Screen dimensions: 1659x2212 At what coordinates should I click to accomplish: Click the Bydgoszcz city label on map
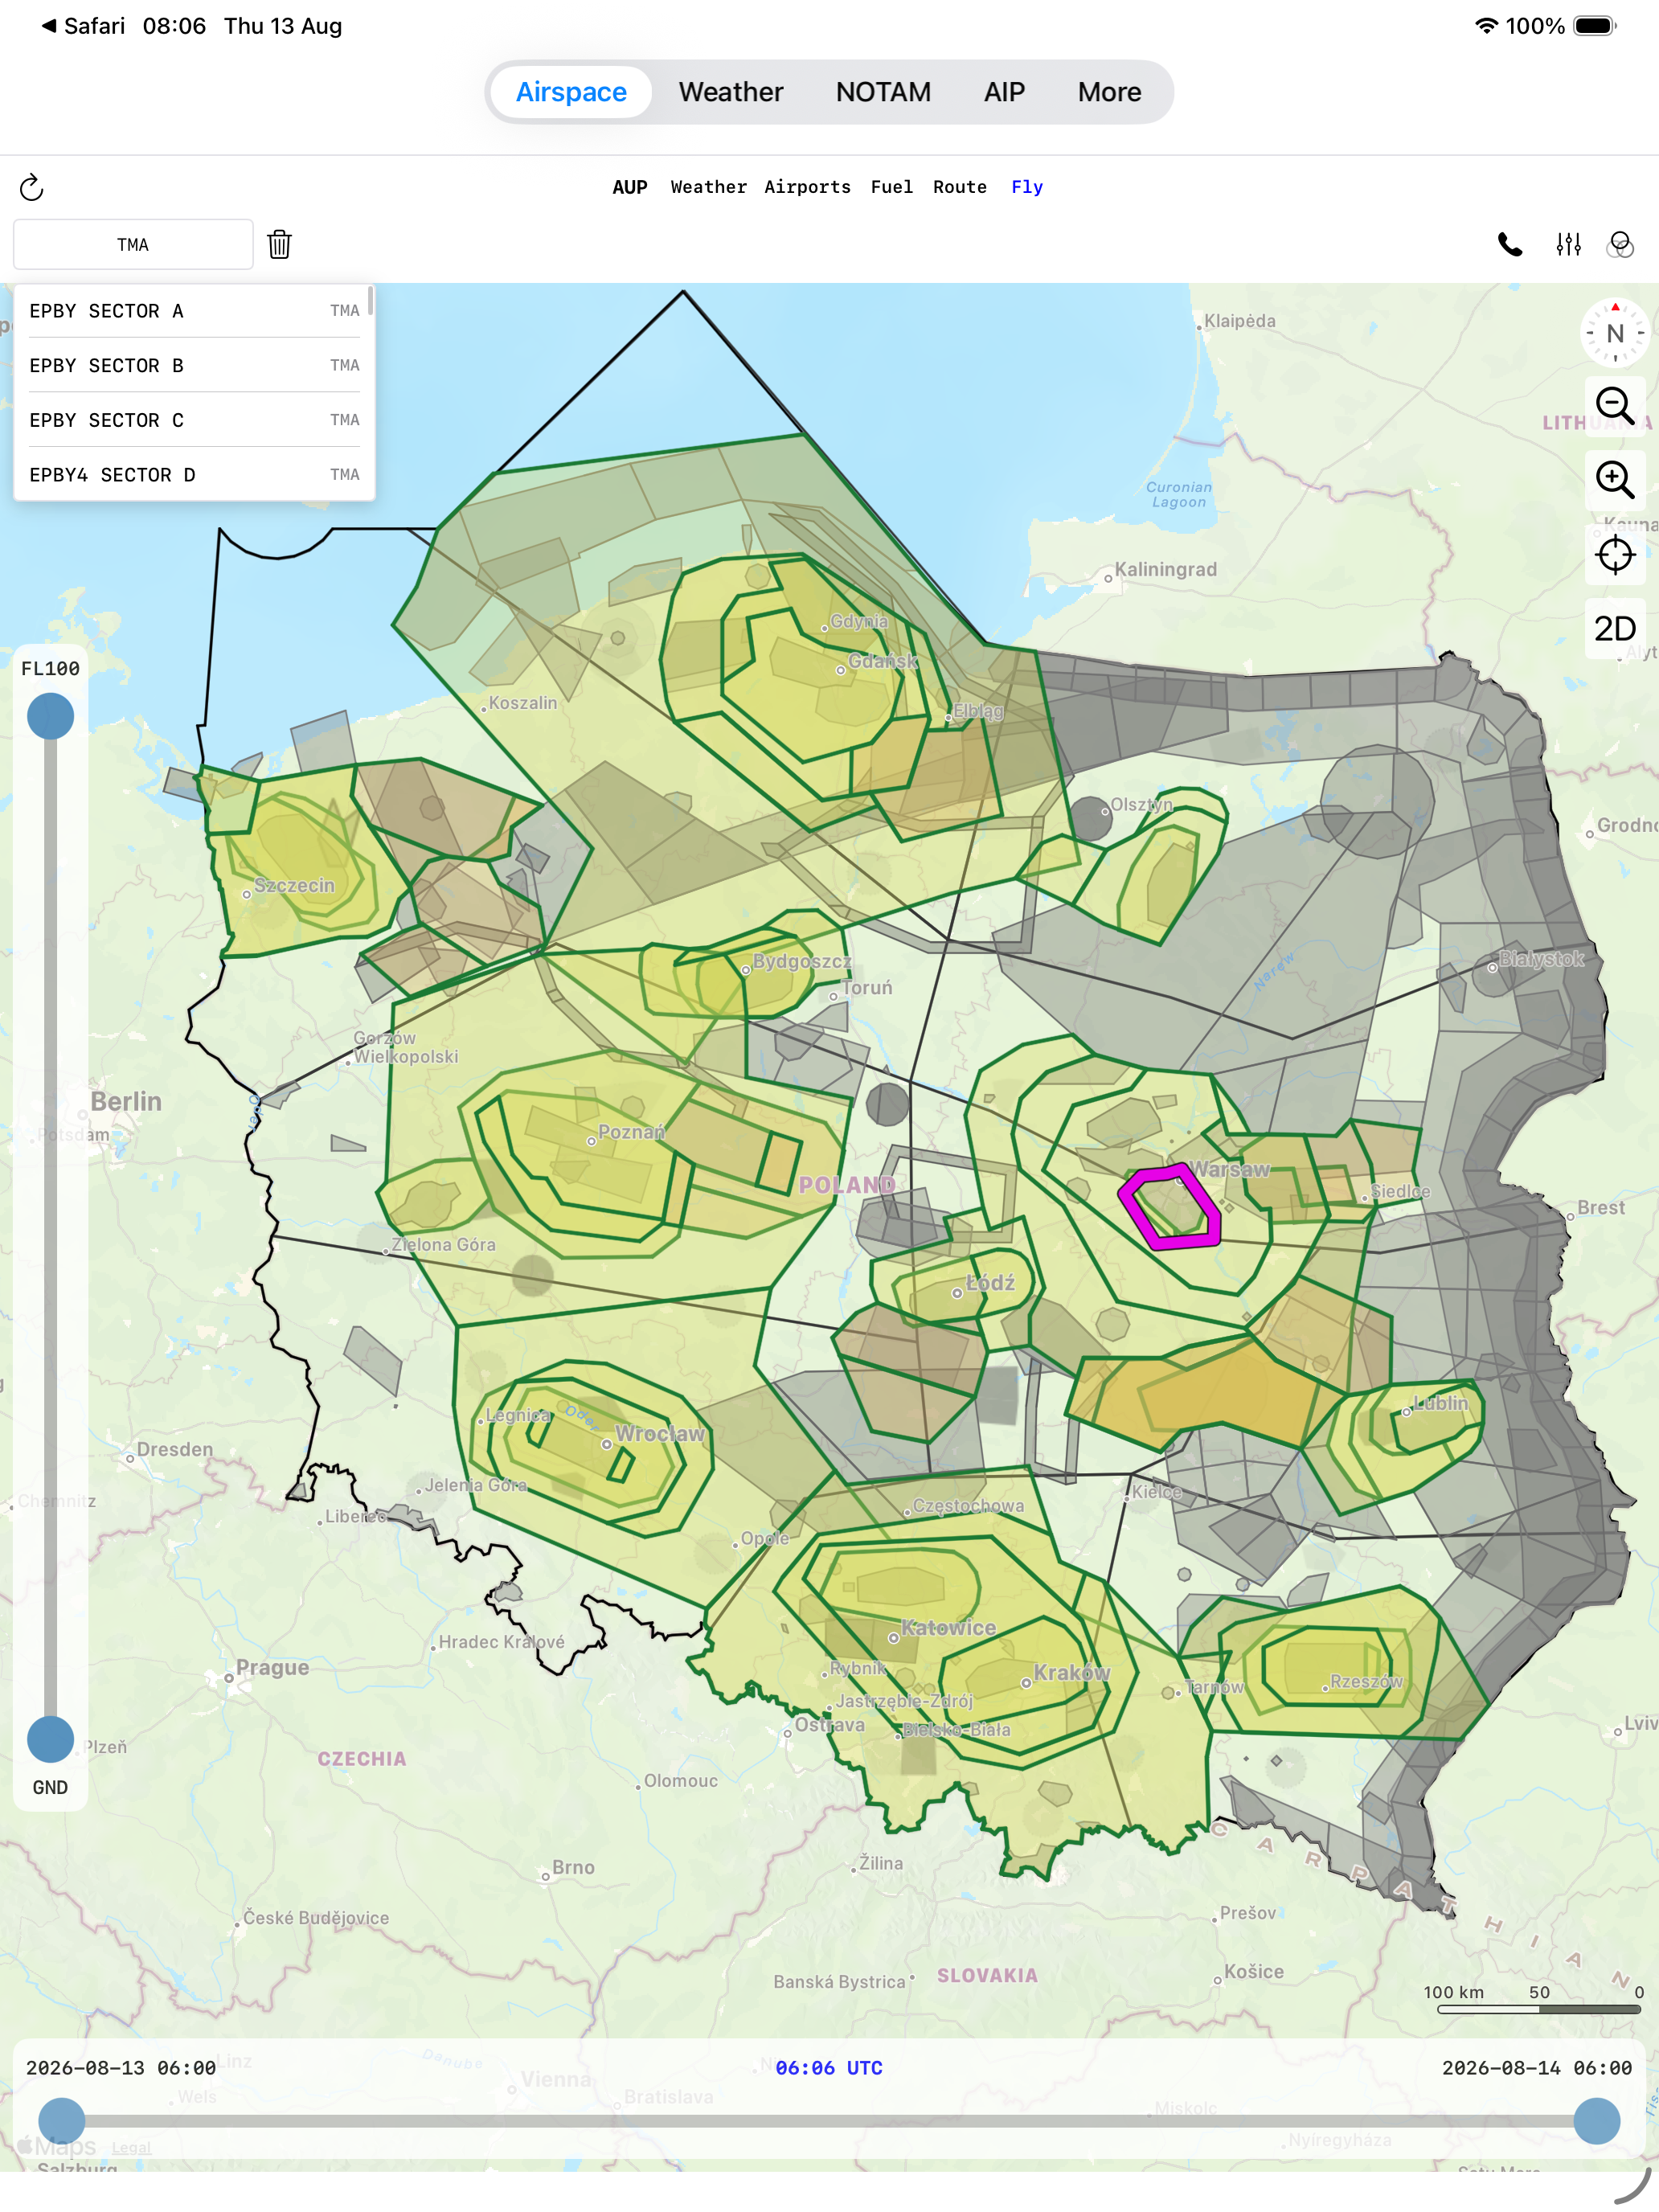pyautogui.click(x=802, y=961)
